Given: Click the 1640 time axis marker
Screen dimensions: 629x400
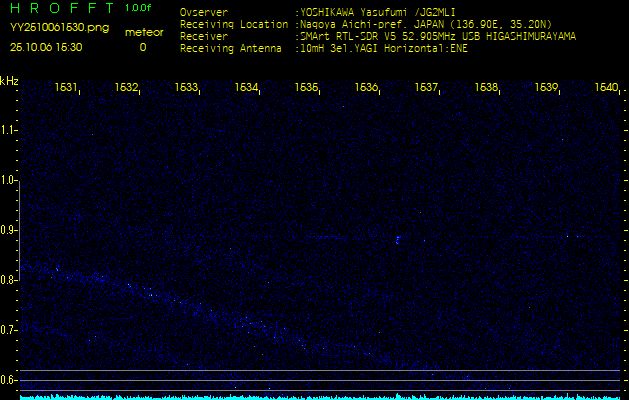Looking at the screenshot, I should coord(607,87).
